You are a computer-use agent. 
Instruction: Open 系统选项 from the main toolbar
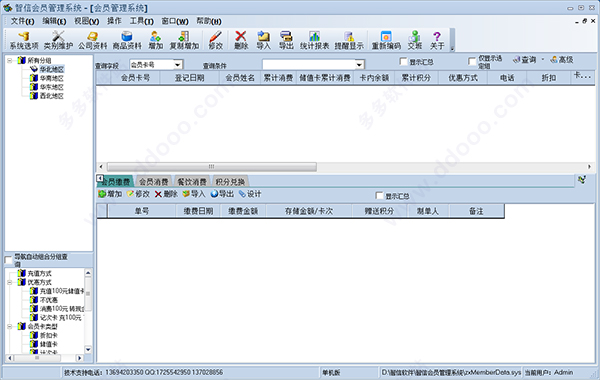click(x=24, y=40)
